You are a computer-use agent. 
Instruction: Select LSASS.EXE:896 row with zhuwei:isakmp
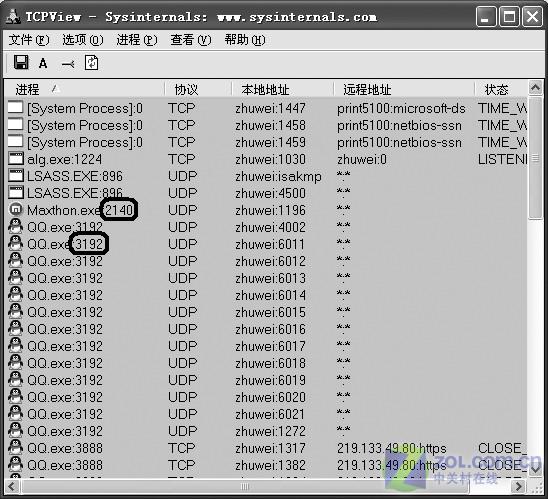point(266,176)
